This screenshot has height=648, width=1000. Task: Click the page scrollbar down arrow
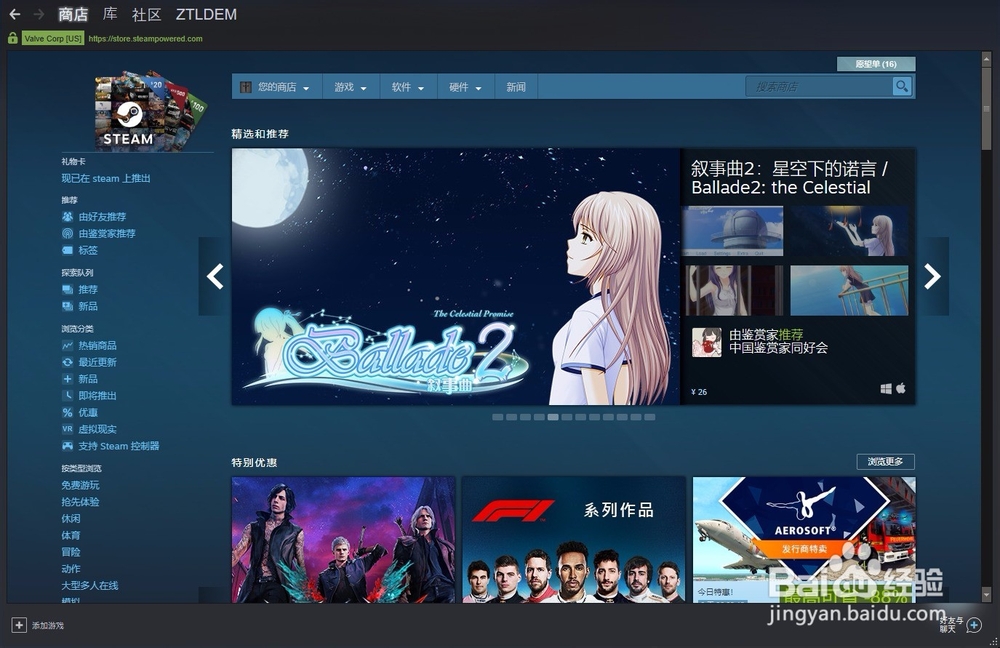click(986, 596)
